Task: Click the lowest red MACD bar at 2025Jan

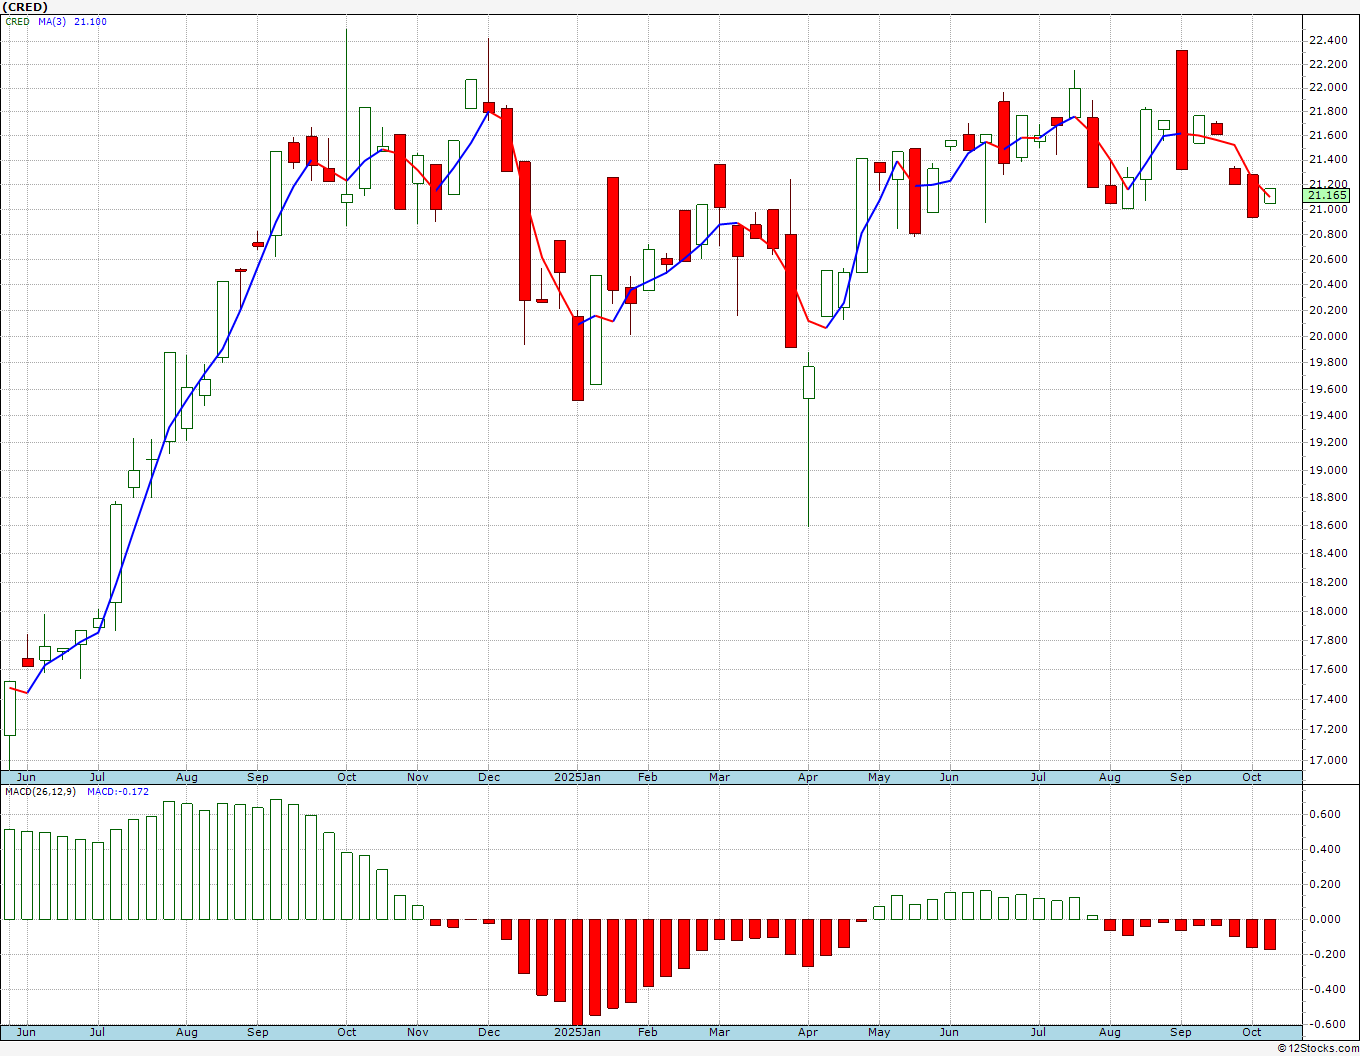Action: [x=578, y=972]
